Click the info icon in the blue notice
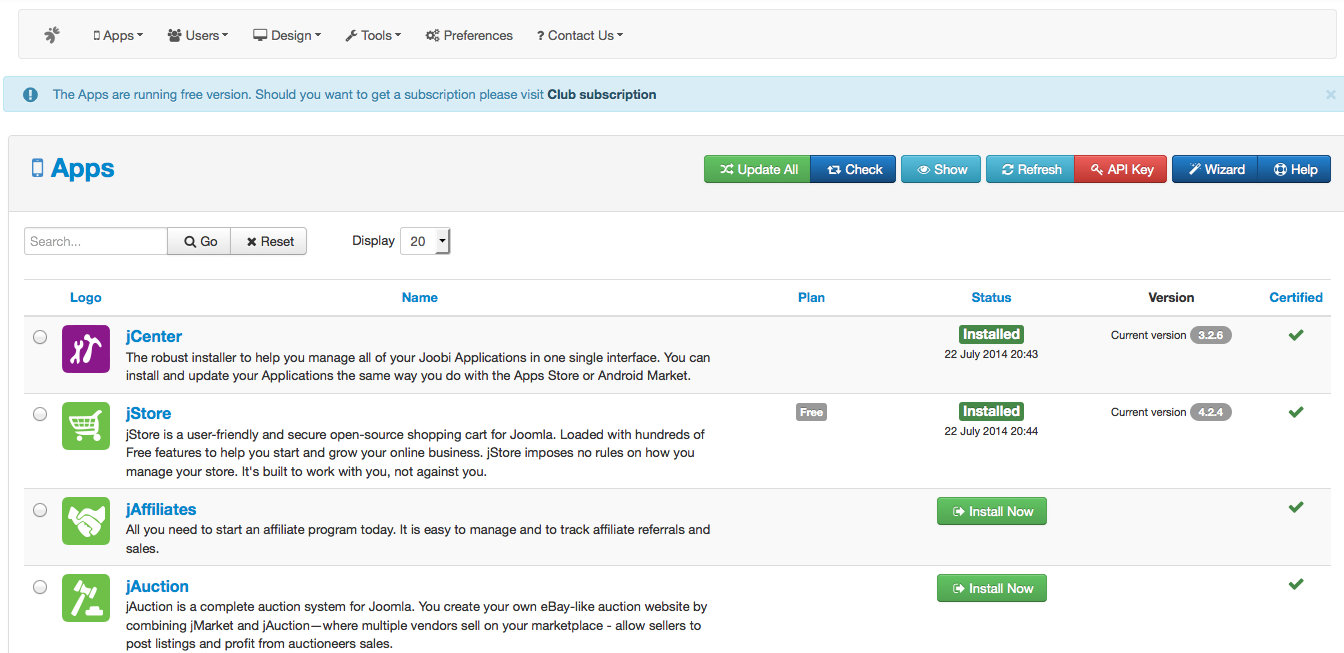The width and height of the screenshot is (1344, 653). pyautogui.click(x=31, y=95)
